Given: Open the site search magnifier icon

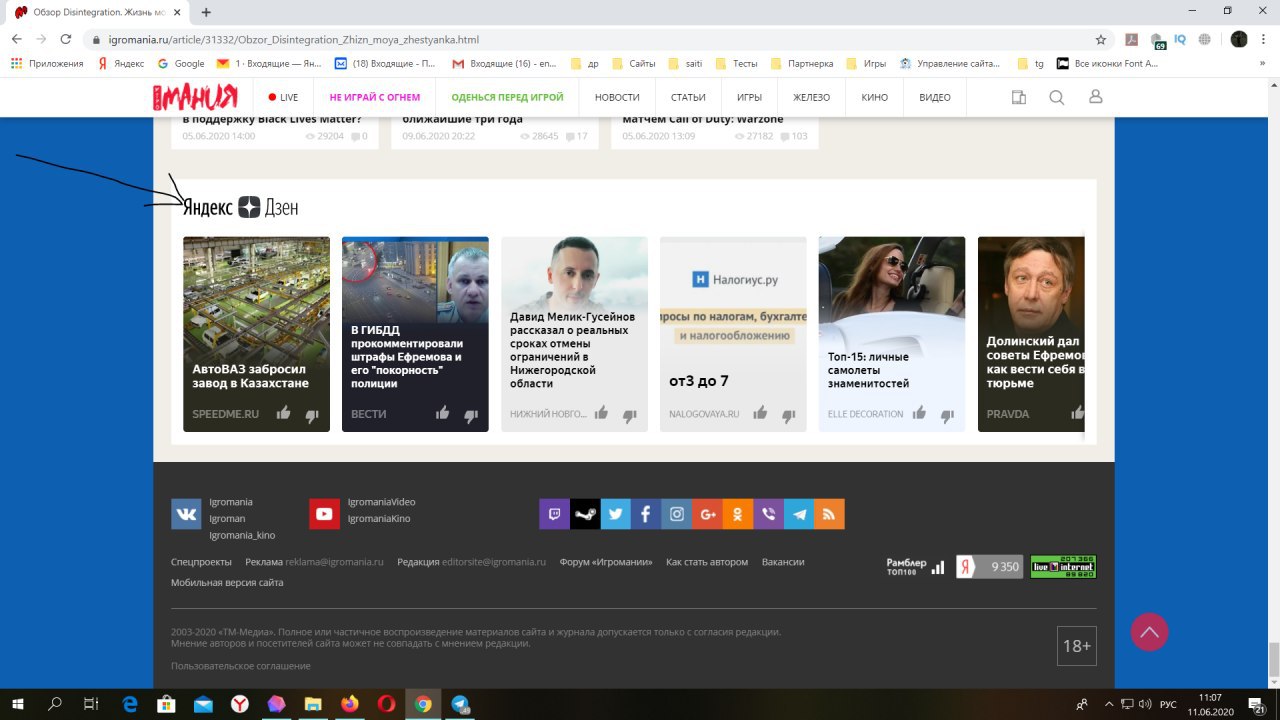Looking at the screenshot, I should [1056, 97].
